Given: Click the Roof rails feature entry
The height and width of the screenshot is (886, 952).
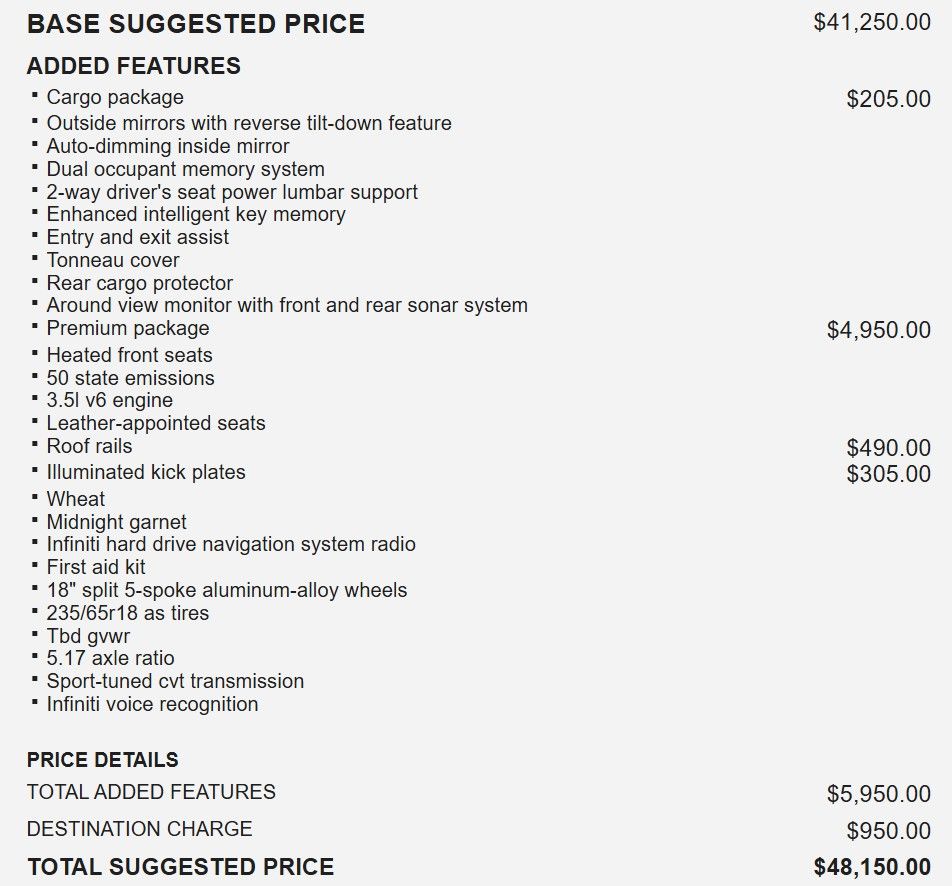Looking at the screenshot, I should pyautogui.click(x=89, y=446).
